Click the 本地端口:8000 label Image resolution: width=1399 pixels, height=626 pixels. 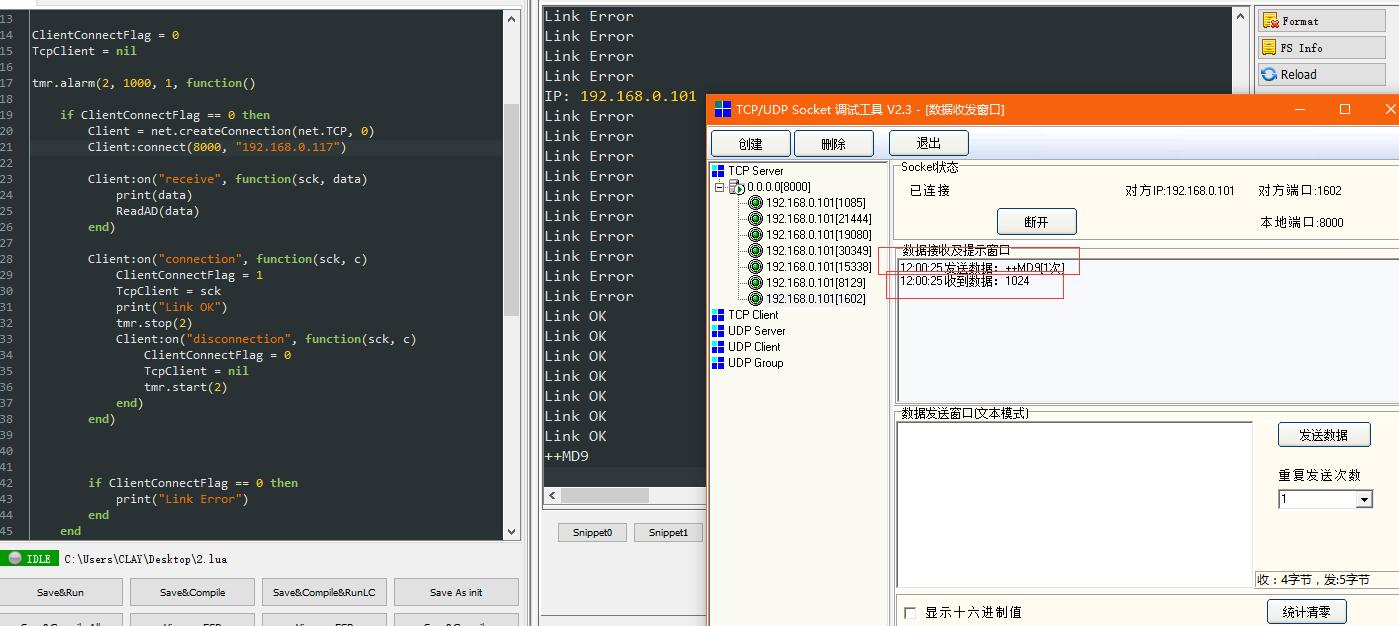(x=1302, y=222)
